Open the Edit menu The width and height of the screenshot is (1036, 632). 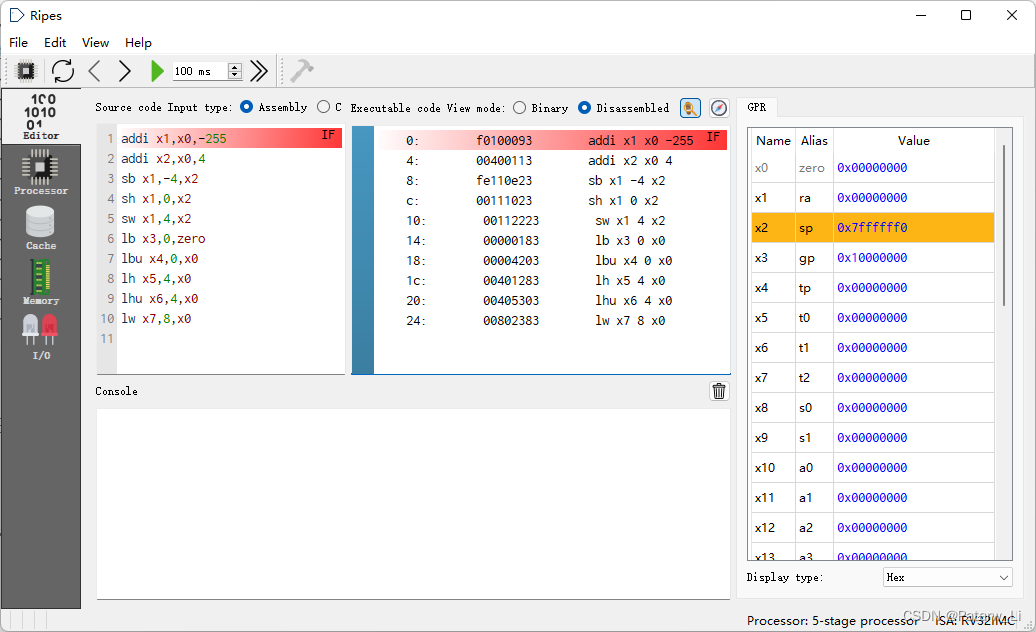pos(55,42)
